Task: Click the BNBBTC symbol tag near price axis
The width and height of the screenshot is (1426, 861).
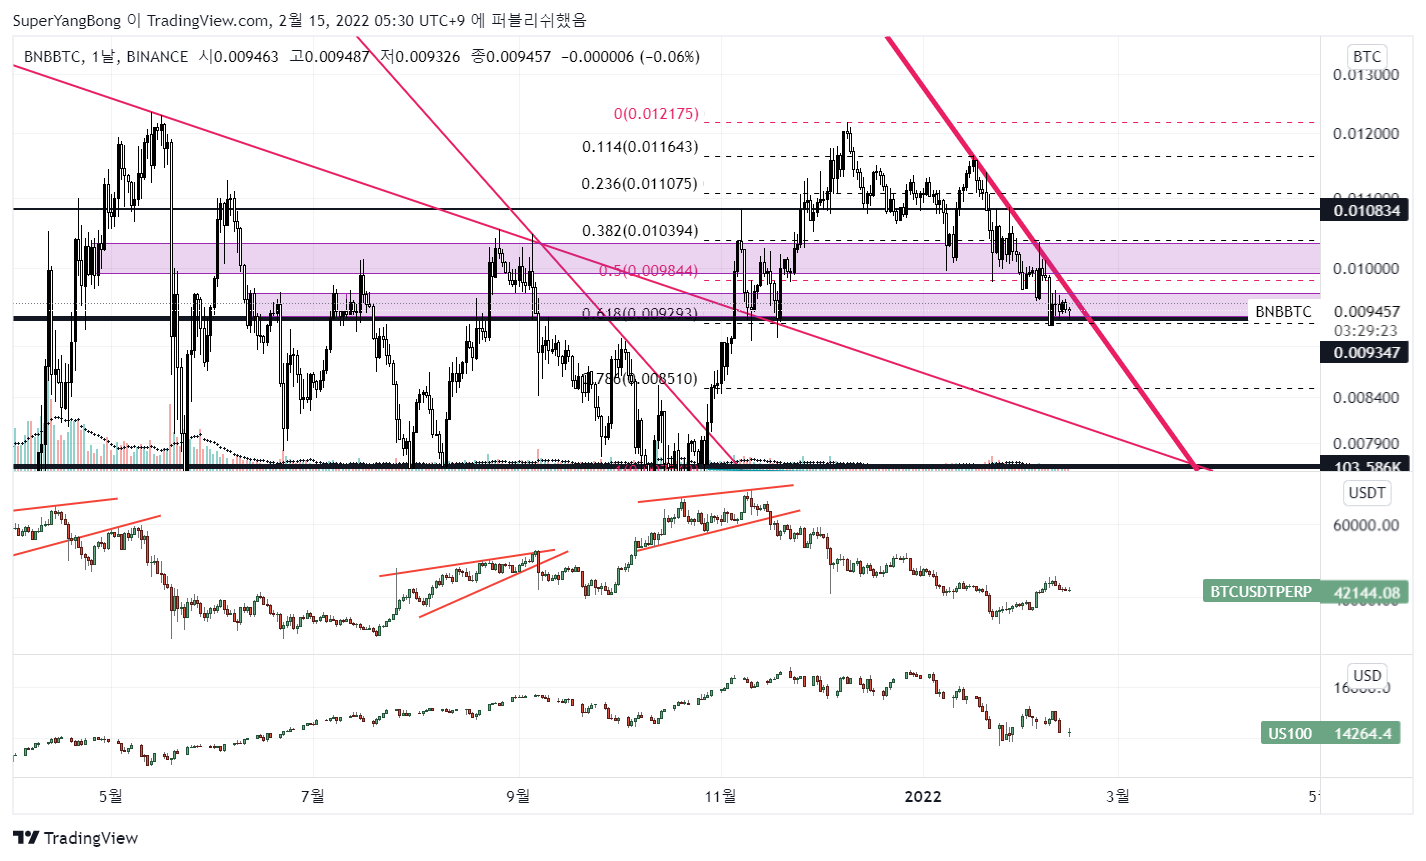Action: [1284, 312]
